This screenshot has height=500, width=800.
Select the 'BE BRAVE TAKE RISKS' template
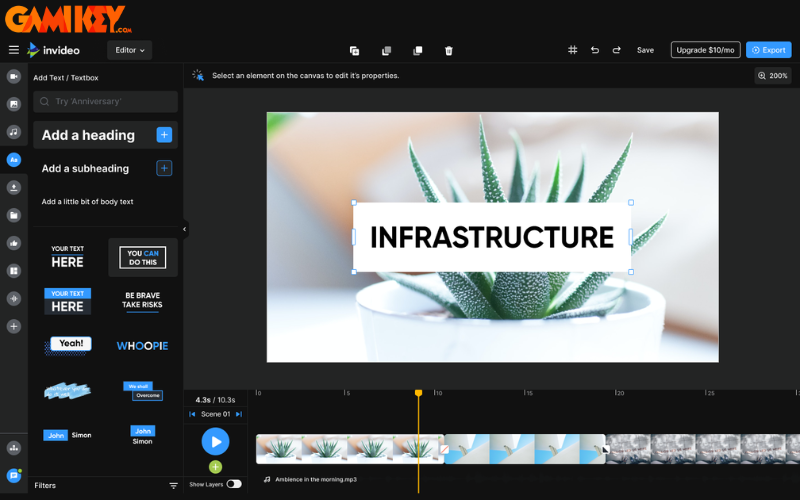(x=142, y=301)
